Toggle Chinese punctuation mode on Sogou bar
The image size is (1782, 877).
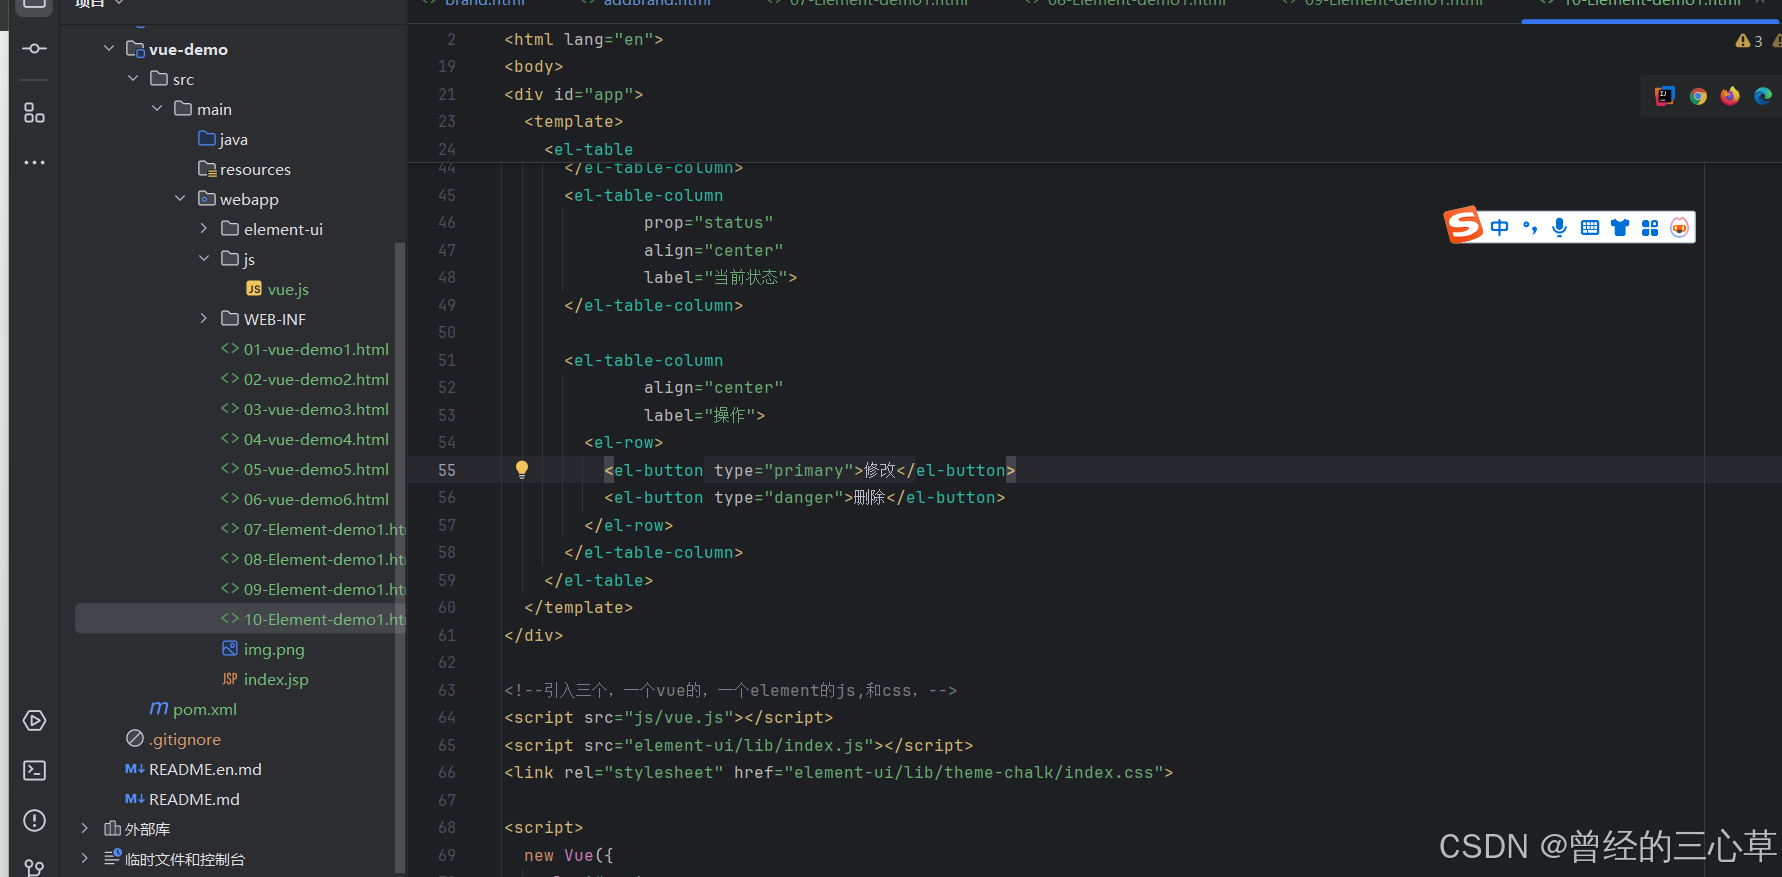(1530, 227)
